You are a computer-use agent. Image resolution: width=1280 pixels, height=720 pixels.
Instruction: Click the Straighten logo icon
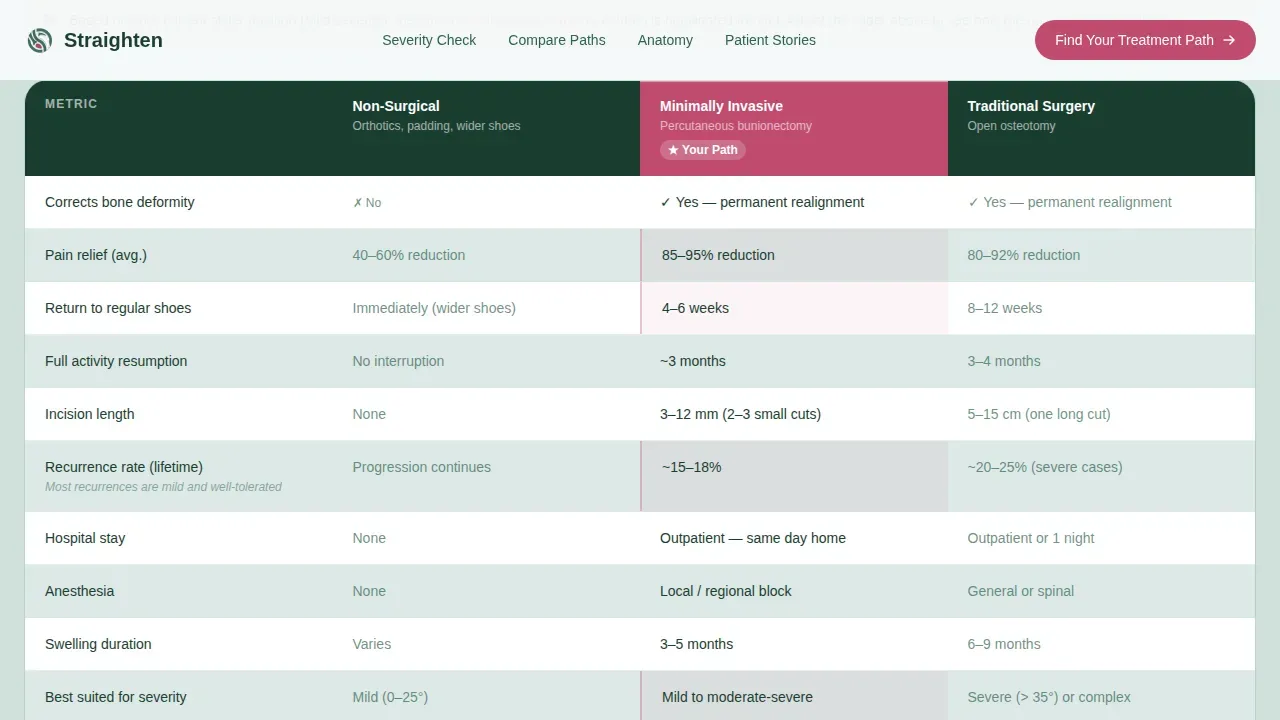(x=40, y=40)
